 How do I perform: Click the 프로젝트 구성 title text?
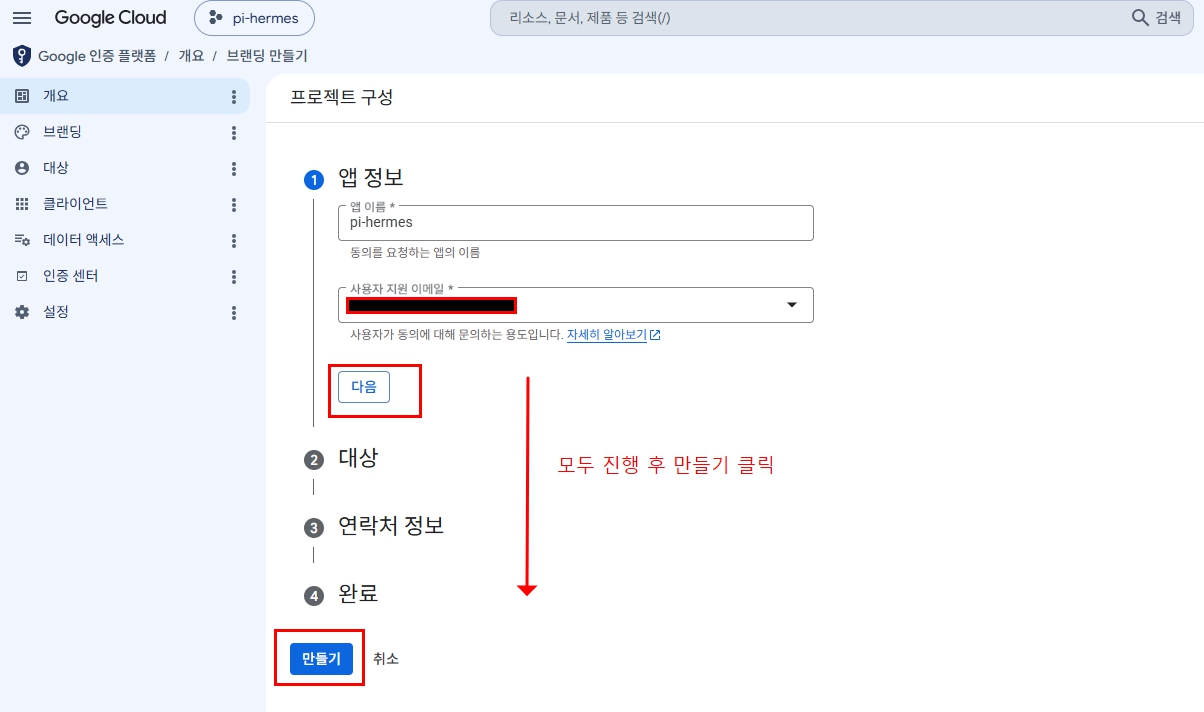[x=342, y=98]
